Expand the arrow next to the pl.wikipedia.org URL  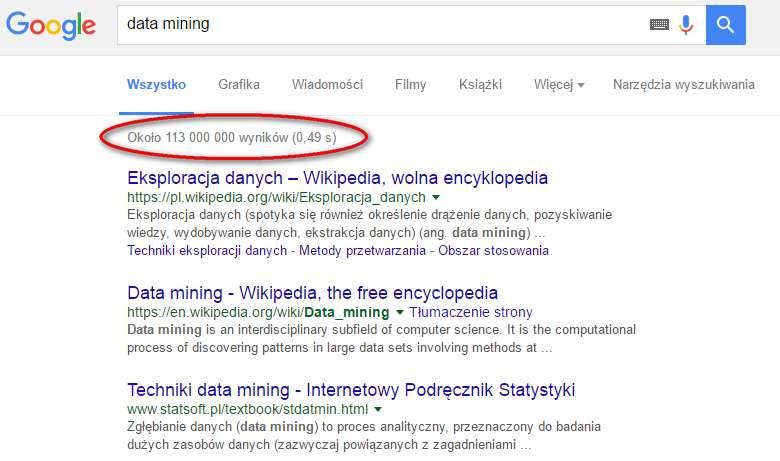436,197
